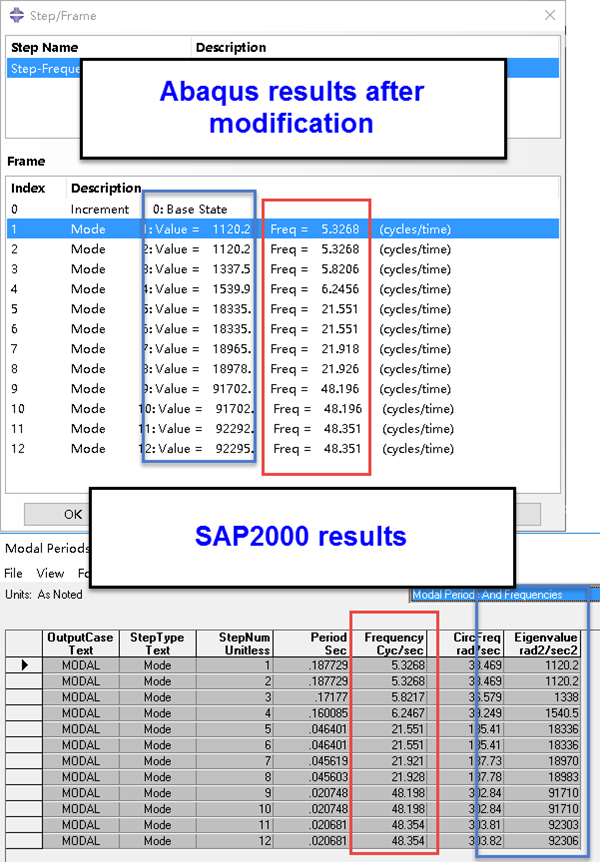Click the current row arrow selector in SAP2000 table
Viewport: 600px width, 862px height.
point(24,665)
